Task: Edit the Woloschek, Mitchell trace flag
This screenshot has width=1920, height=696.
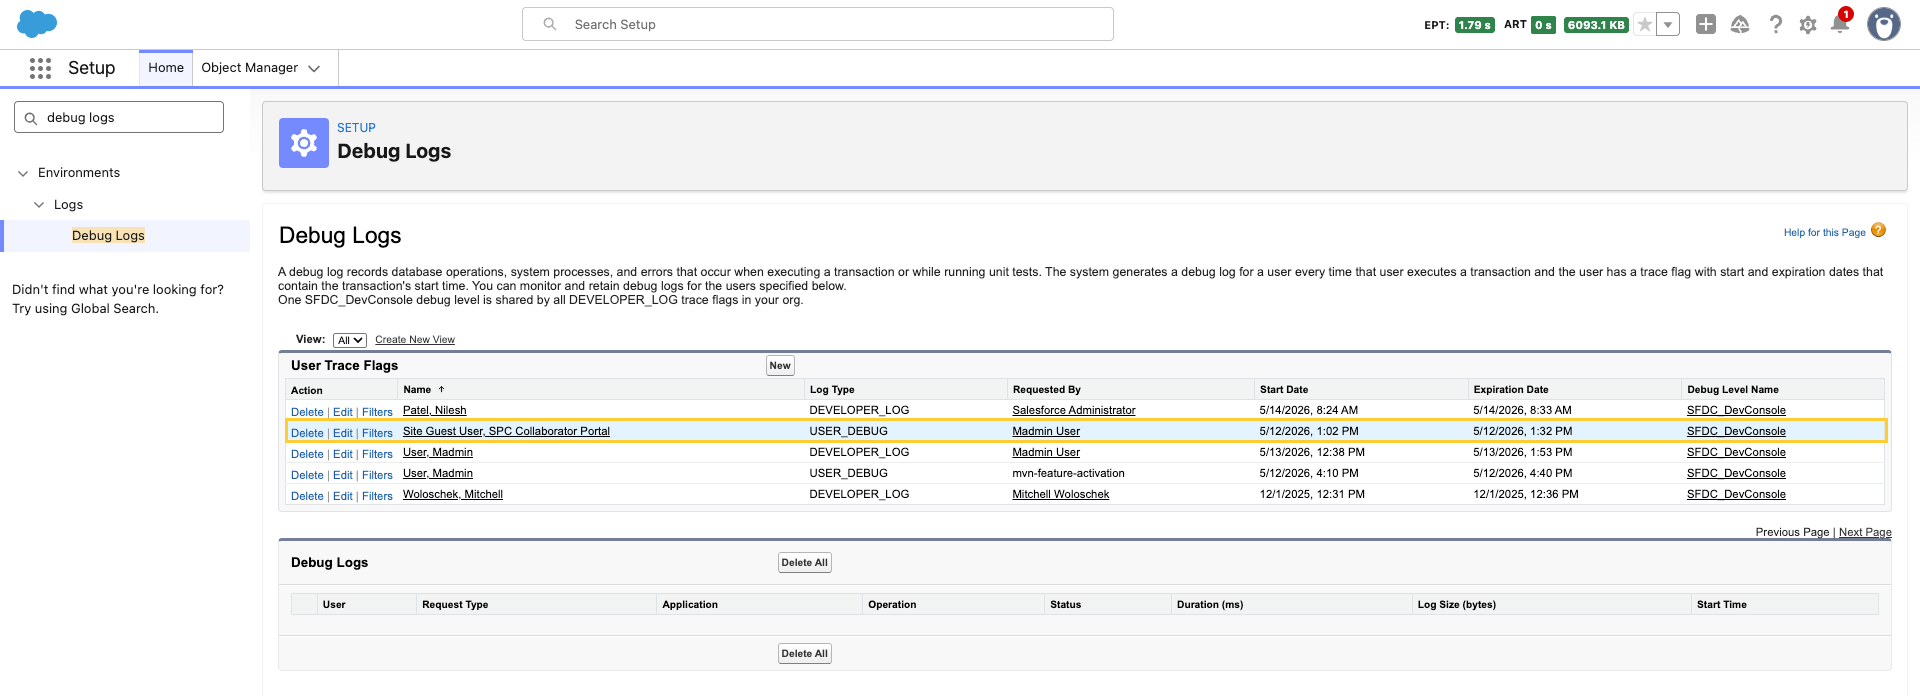Action: (x=343, y=496)
